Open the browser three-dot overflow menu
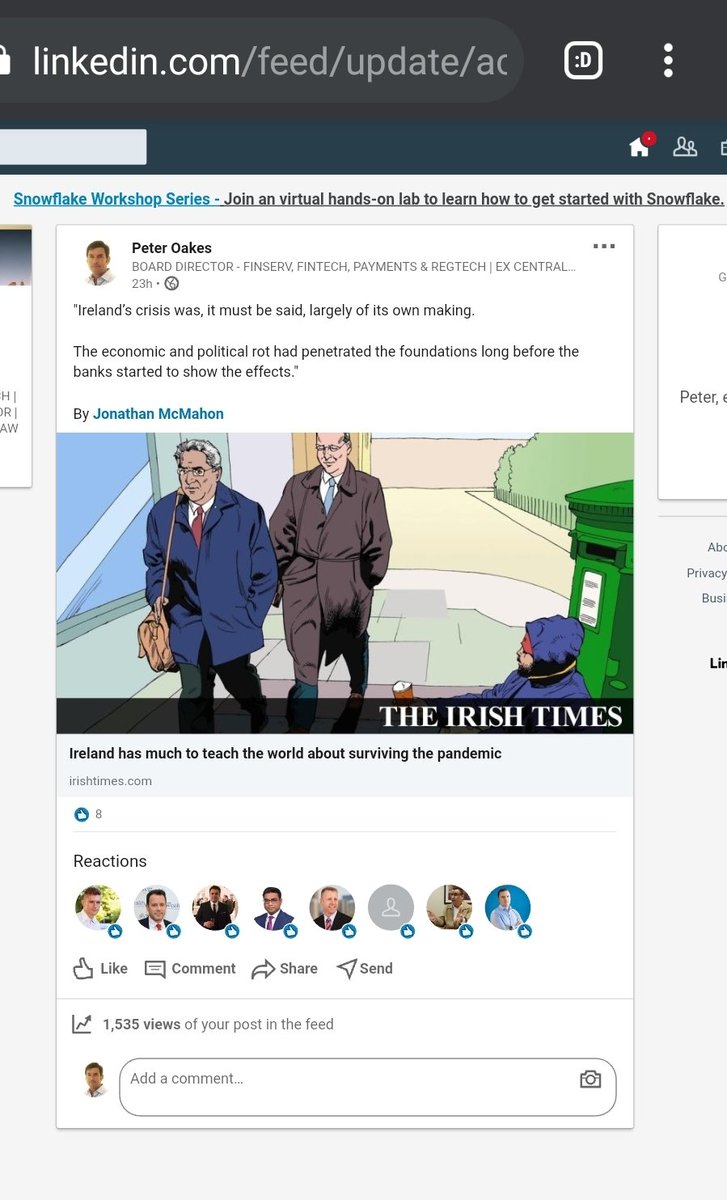Screen dimensions: 727x1200 [x=668, y=61]
